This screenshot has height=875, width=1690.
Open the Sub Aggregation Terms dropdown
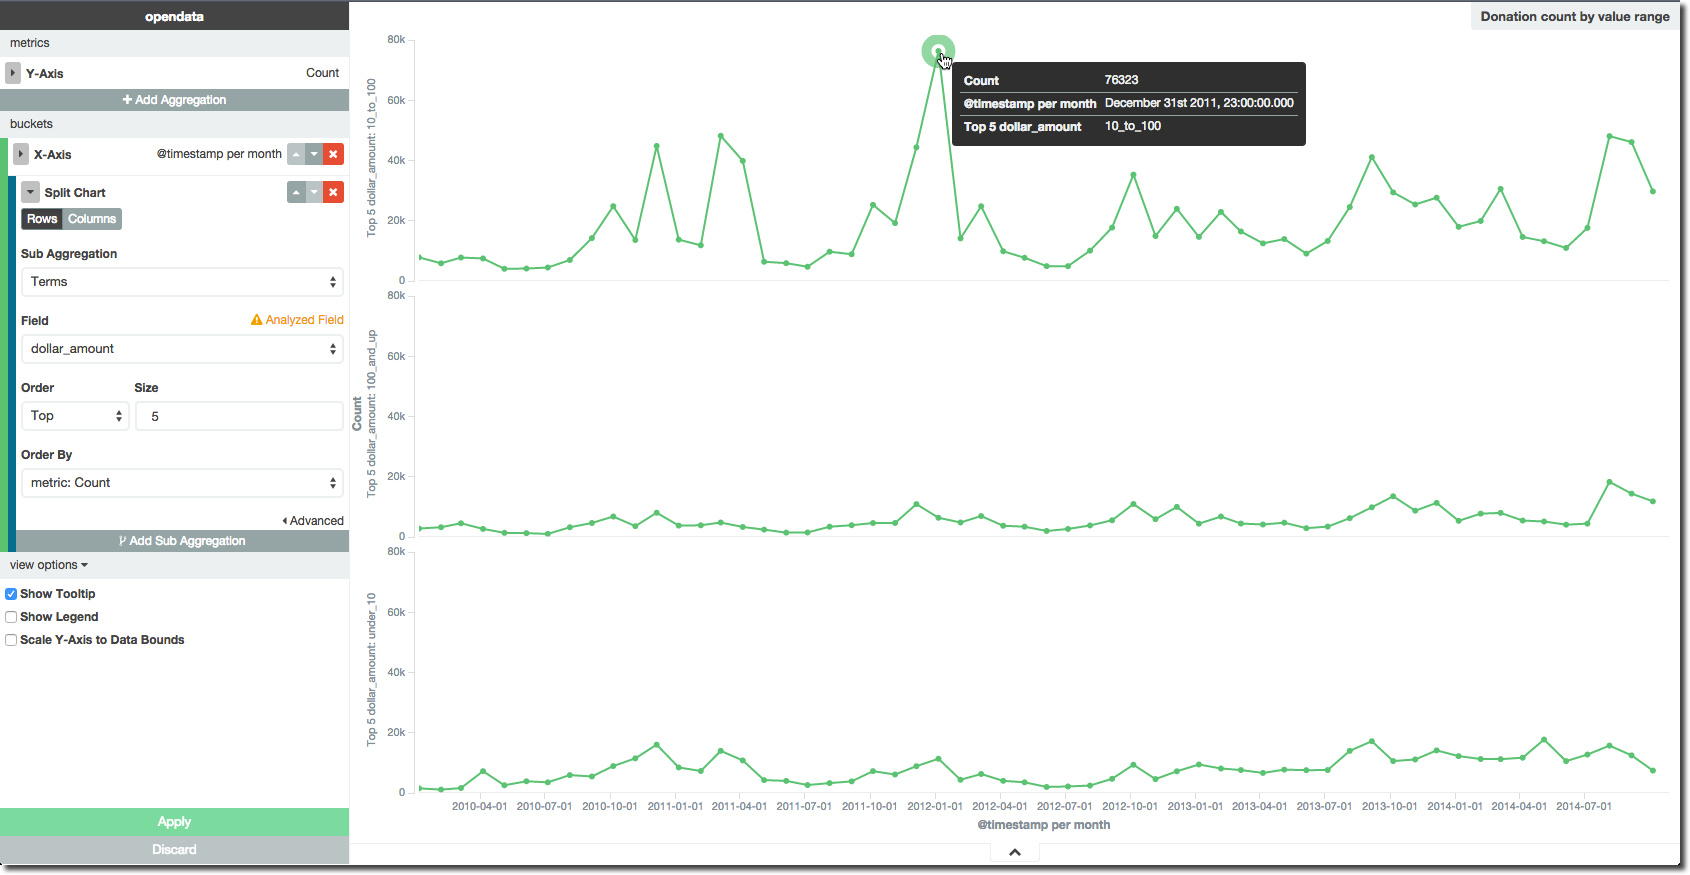(182, 282)
